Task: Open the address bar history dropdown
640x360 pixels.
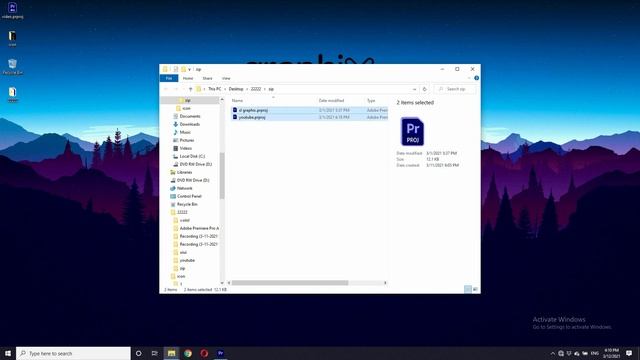Action: (414, 89)
